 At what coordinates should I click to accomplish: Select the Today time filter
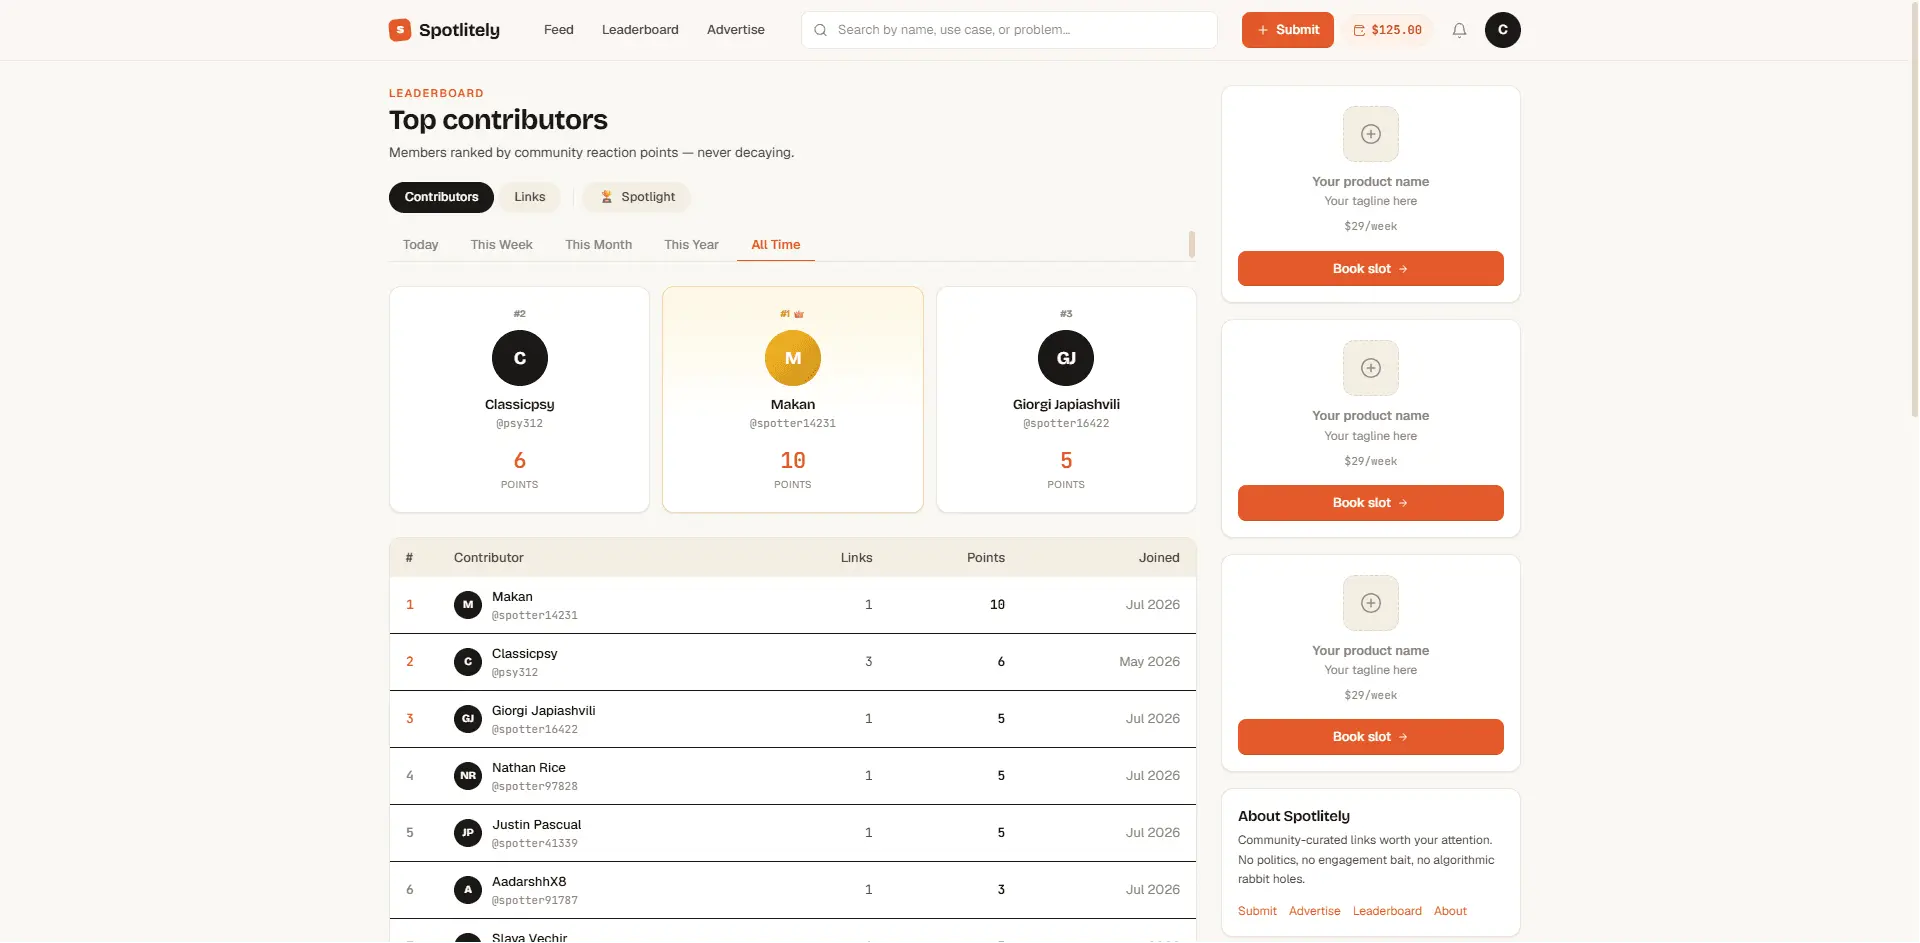421,245
